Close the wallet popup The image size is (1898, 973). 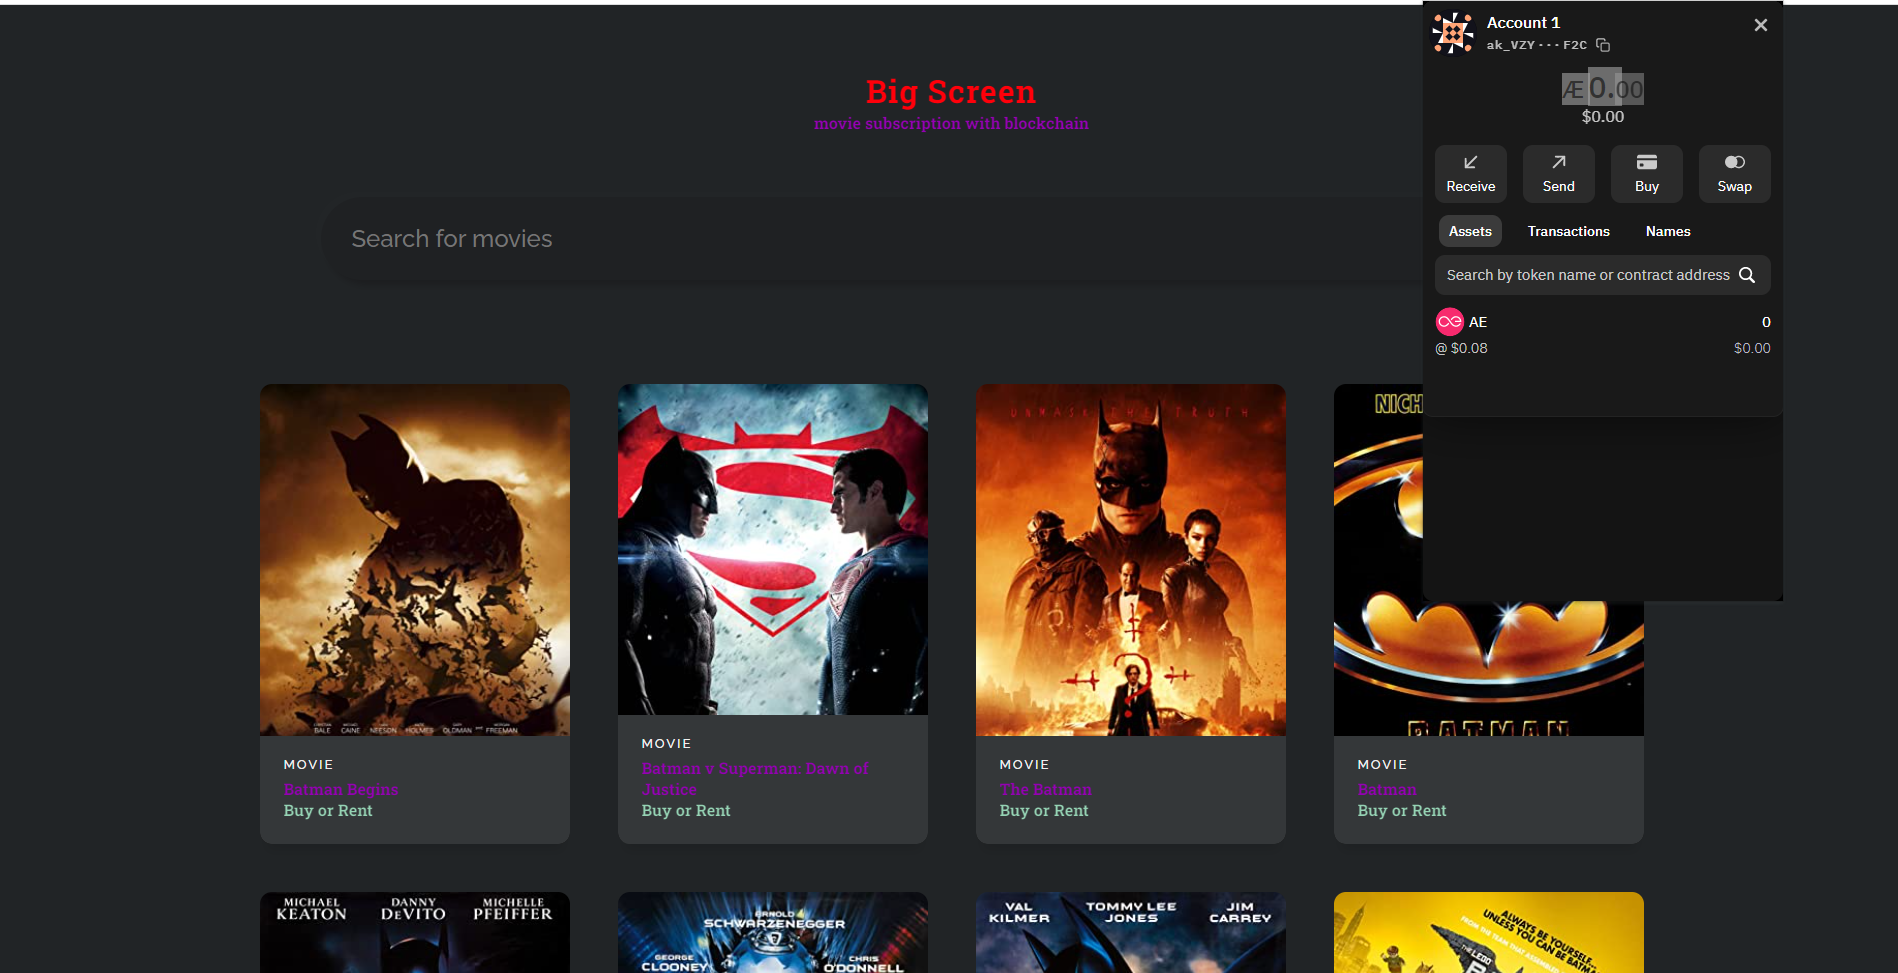point(1761,25)
